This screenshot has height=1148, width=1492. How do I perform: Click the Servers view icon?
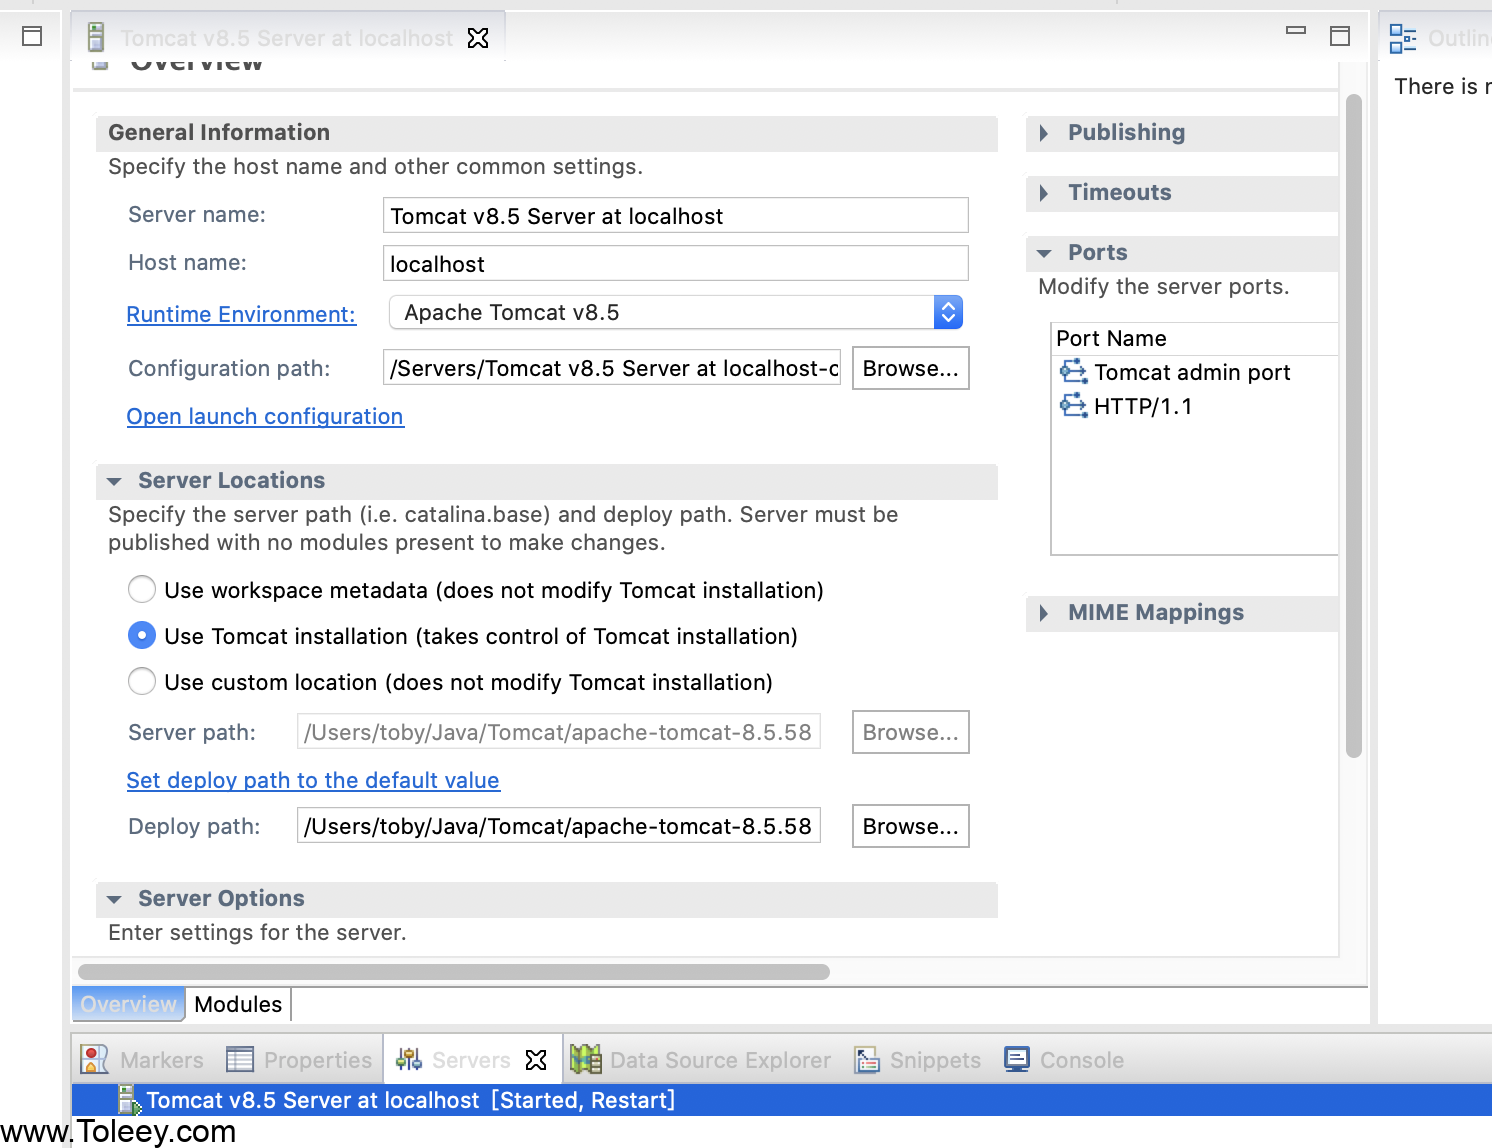[409, 1060]
